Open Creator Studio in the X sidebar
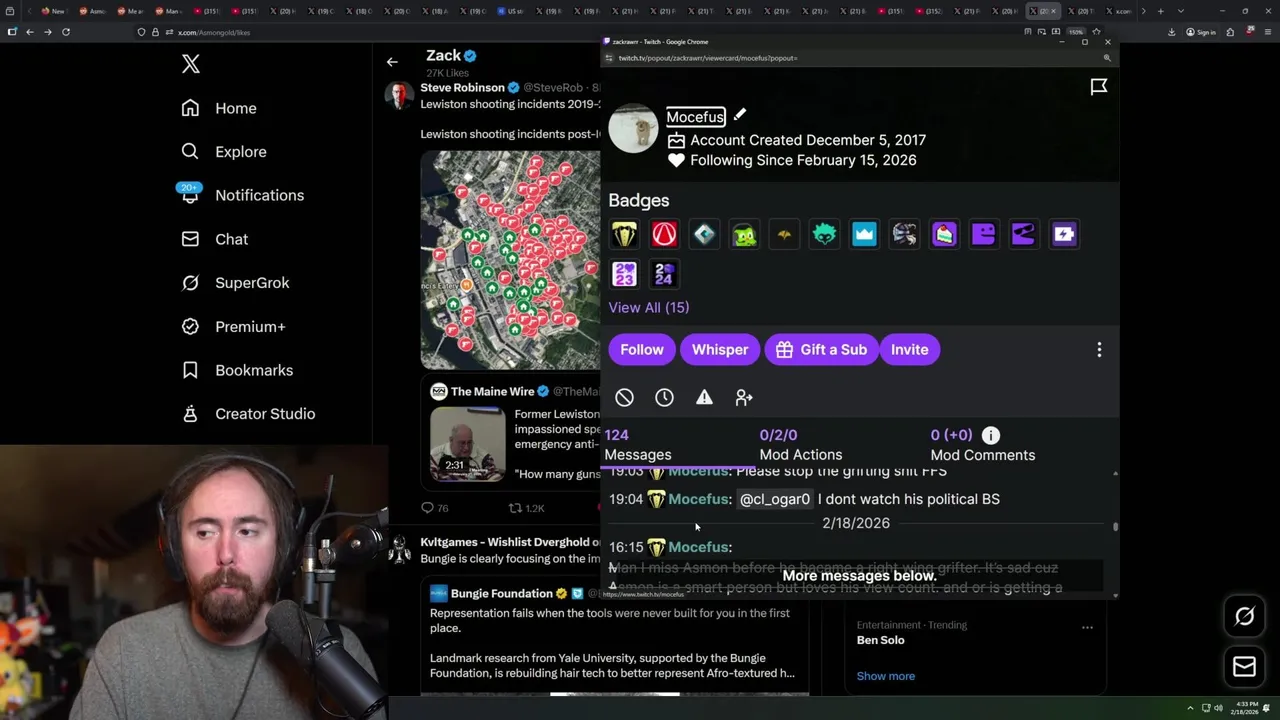Image resolution: width=1280 pixels, height=720 pixels. point(248,414)
